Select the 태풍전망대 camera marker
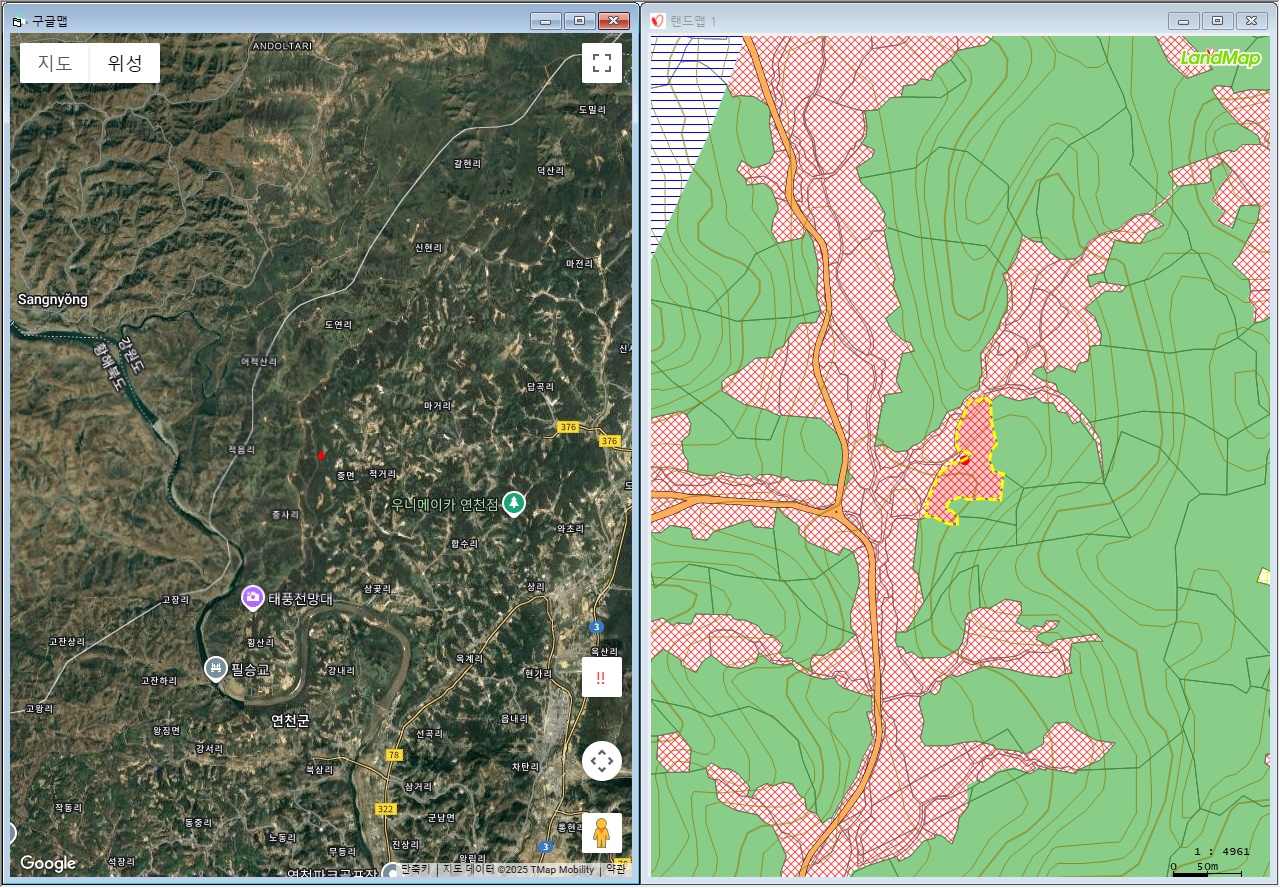This screenshot has width=1280, height=888. 253,598
